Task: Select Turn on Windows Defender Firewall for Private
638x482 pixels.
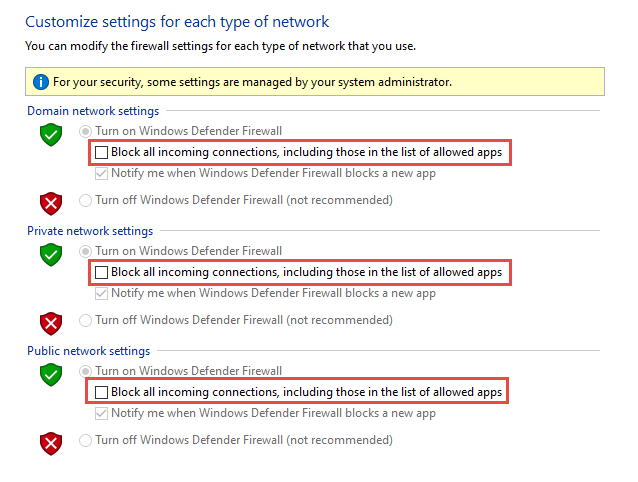Action: 85,251
